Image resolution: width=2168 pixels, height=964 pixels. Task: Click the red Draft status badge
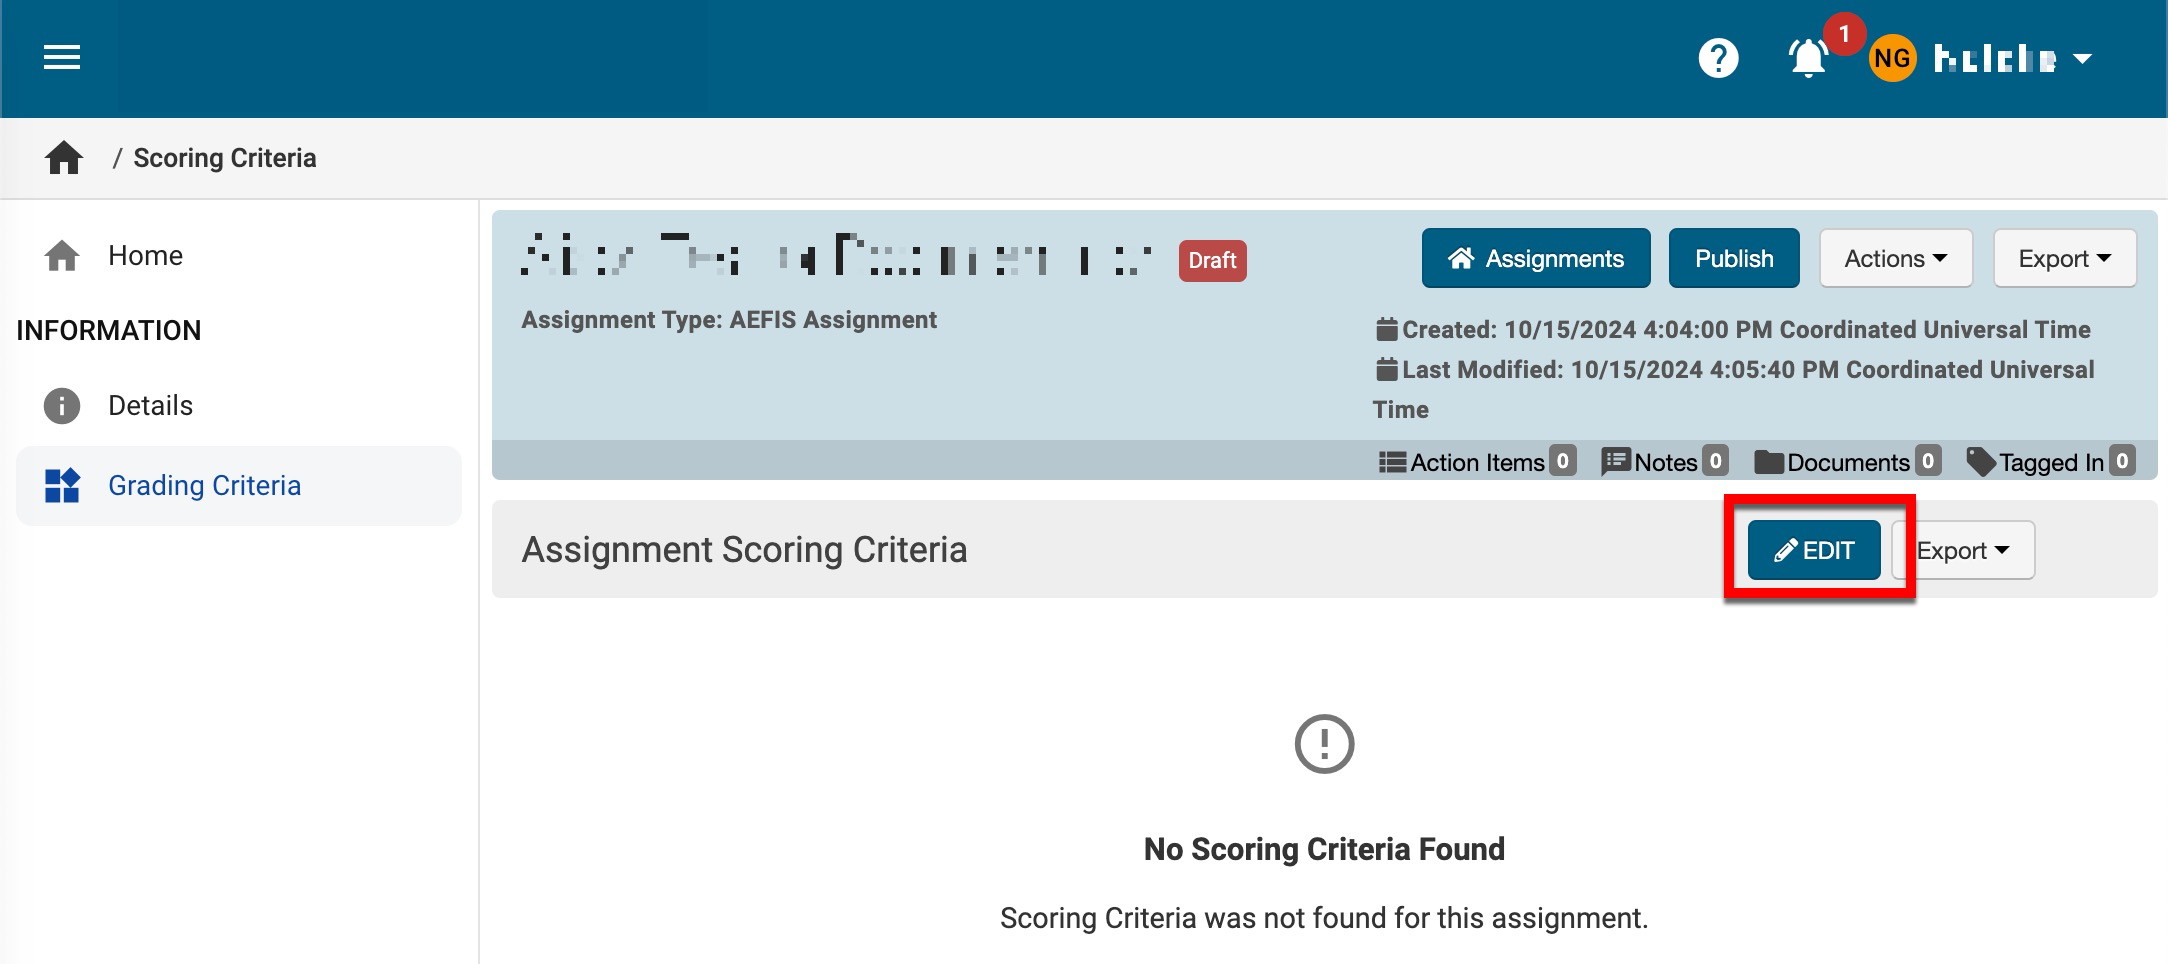[1211, 261]
